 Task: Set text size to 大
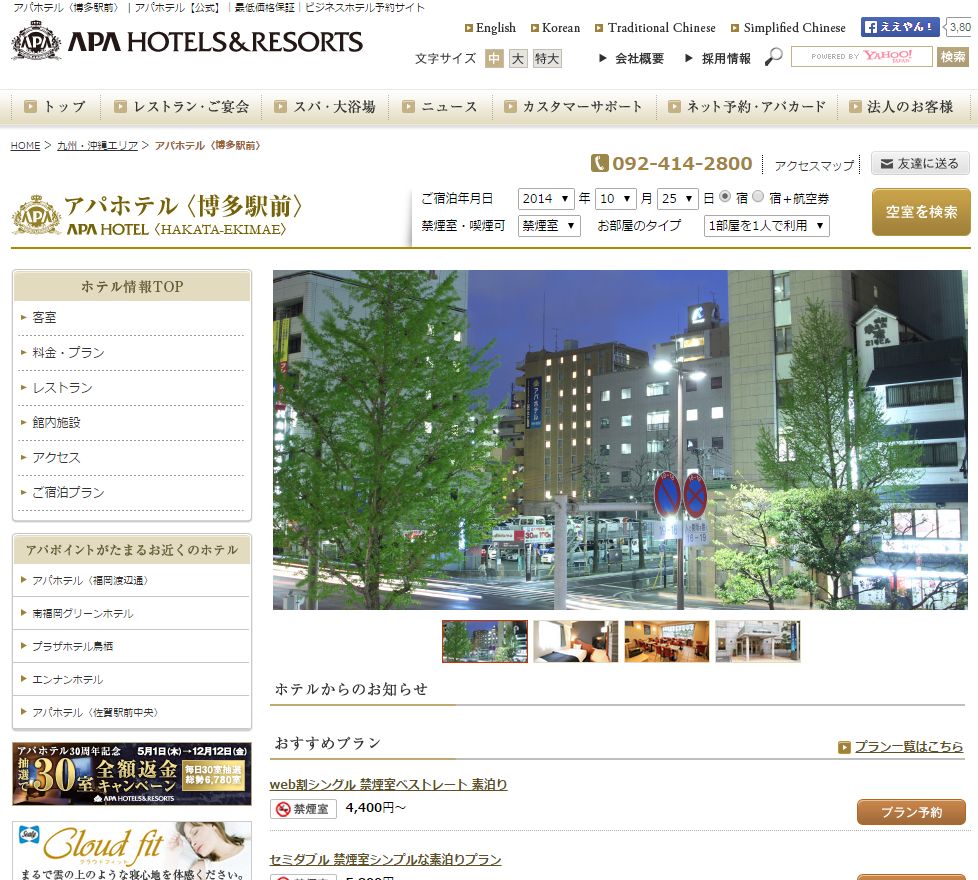tap(518, 59)
